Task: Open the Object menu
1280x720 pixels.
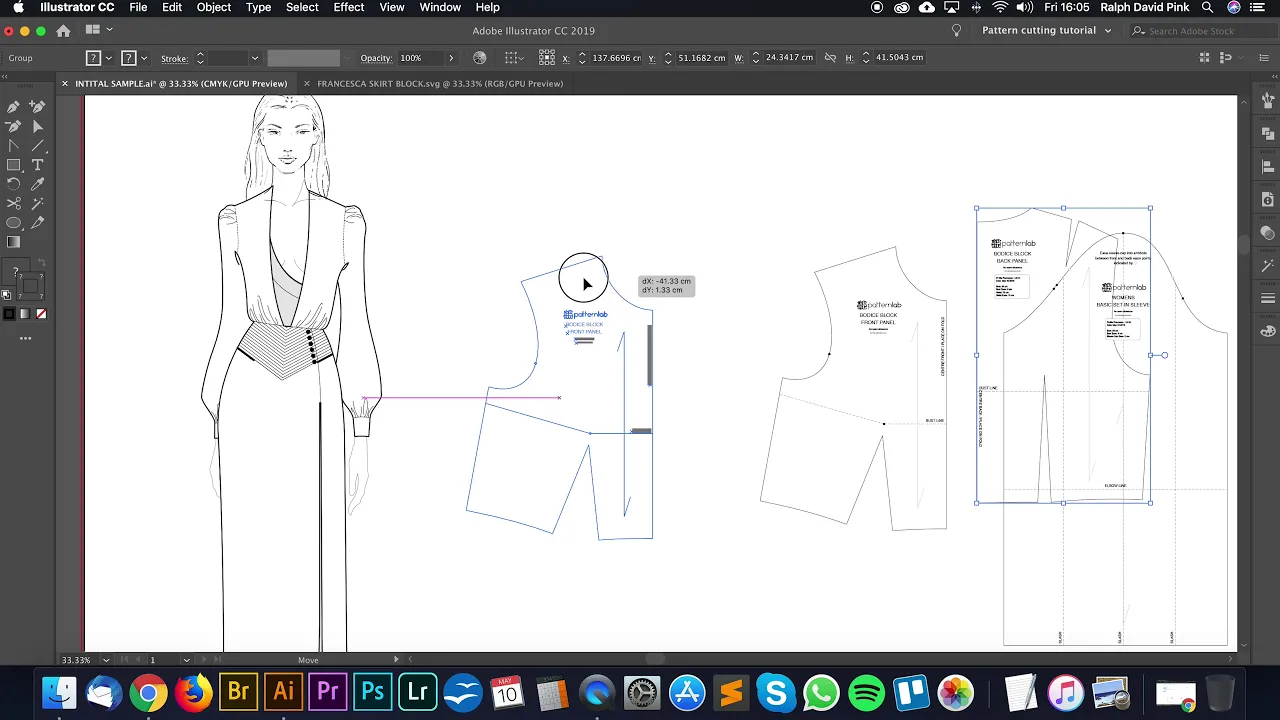Action: coord(213,7)
